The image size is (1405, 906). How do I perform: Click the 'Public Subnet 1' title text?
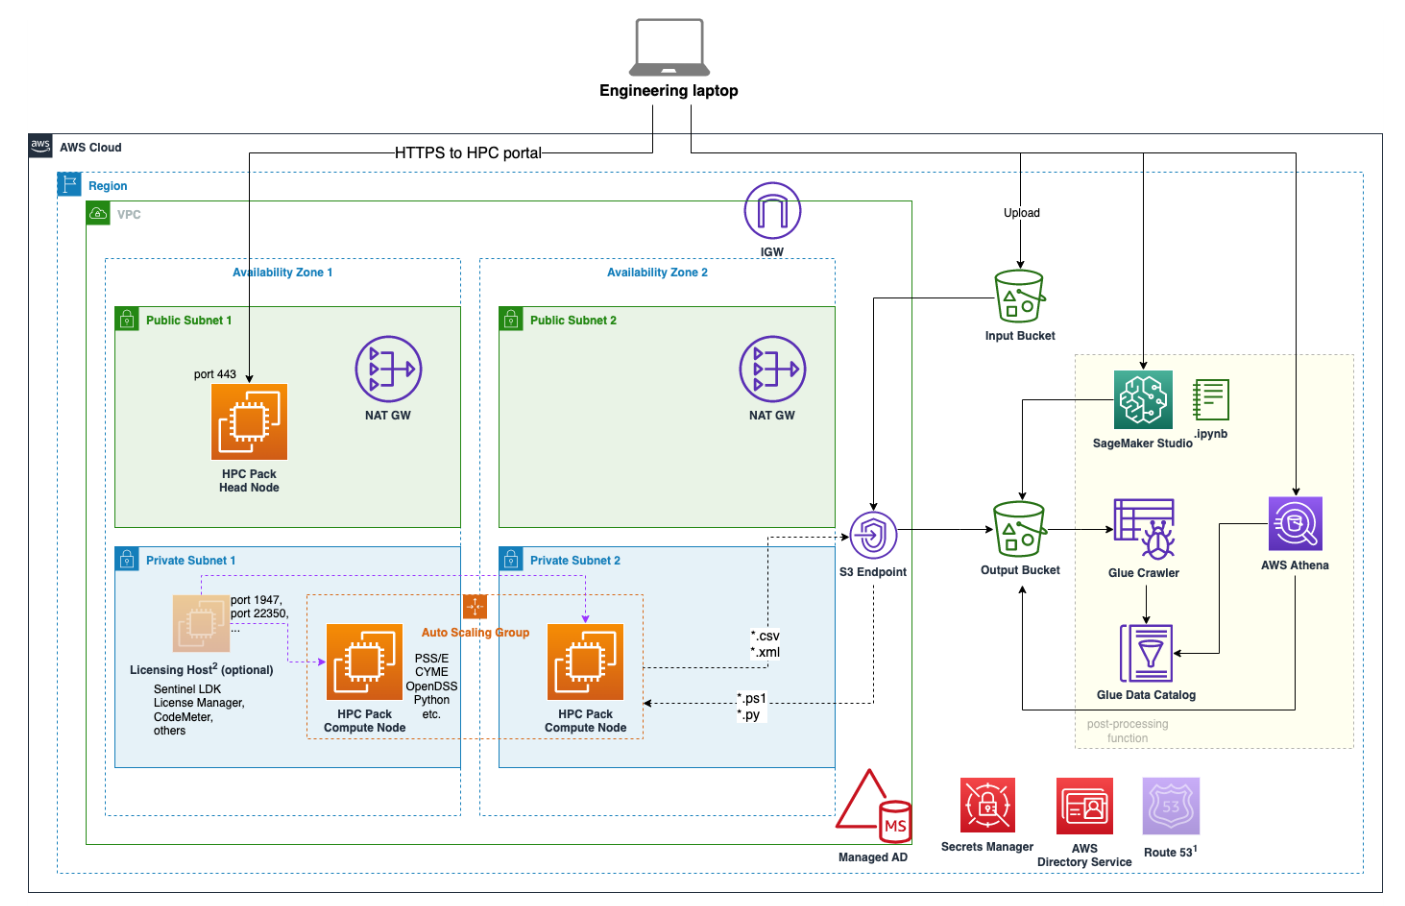pyautogui.click(x=189, y=320)
